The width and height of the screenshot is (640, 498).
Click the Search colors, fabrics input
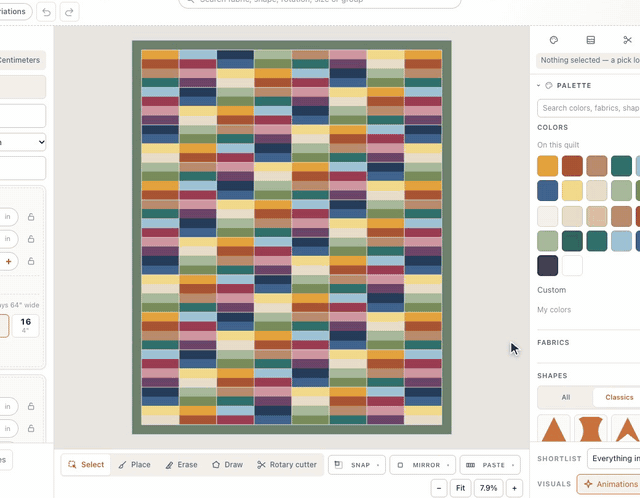[589, 108]
